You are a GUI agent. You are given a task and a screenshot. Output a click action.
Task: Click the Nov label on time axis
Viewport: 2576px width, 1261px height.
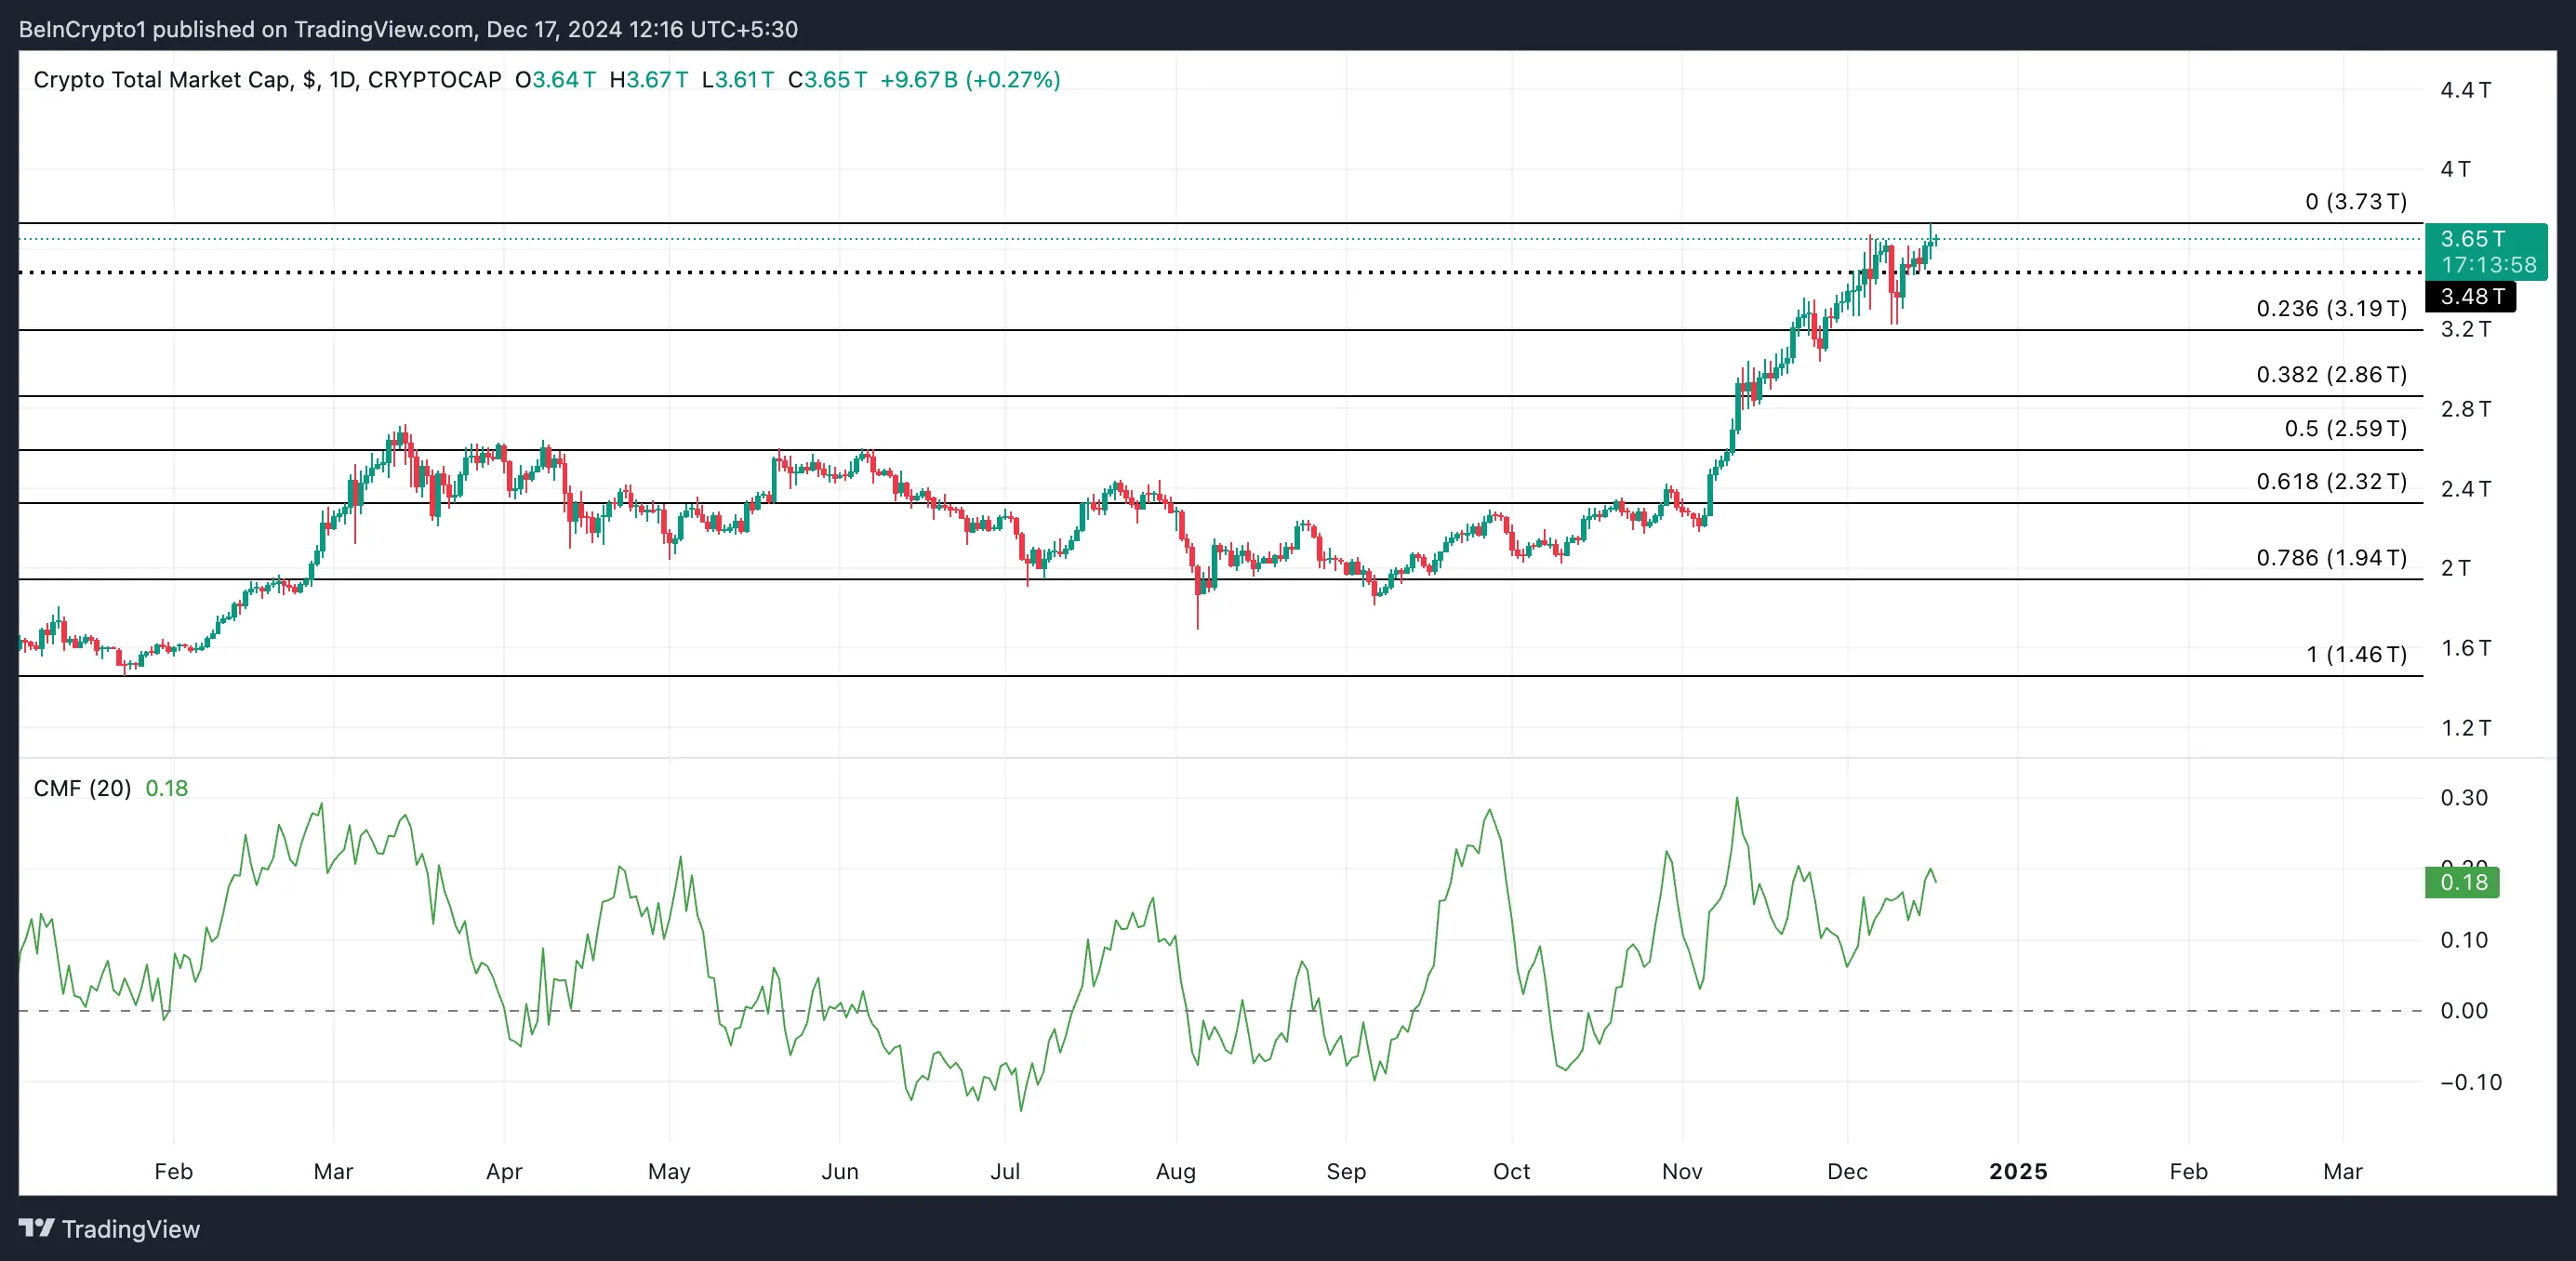pyautogui.click(x=1681, y=1171)
